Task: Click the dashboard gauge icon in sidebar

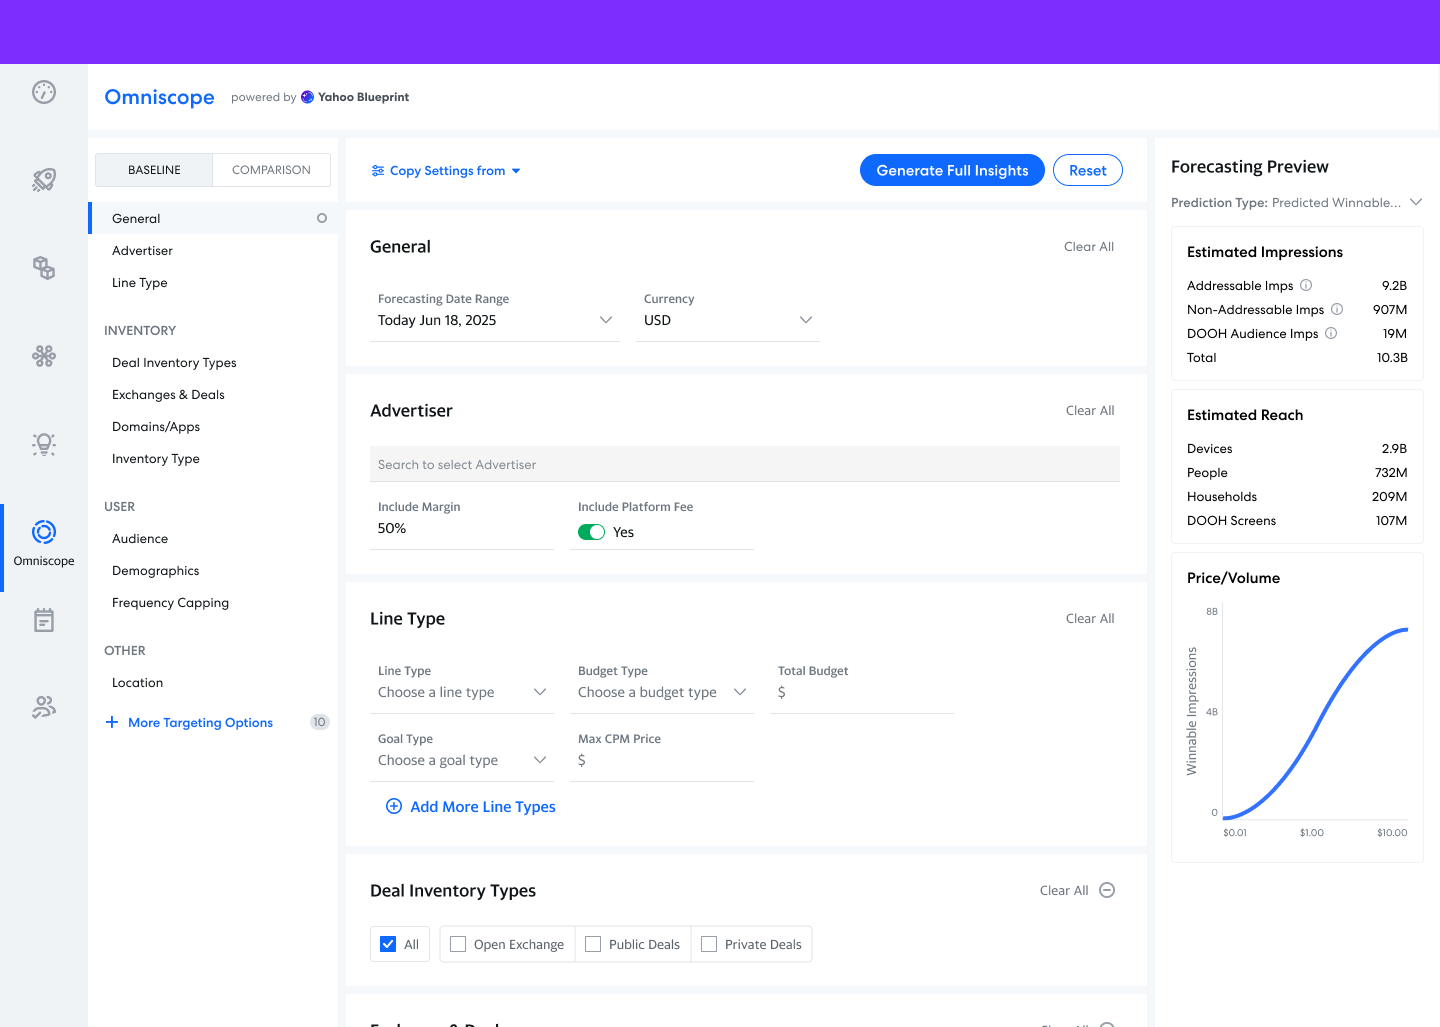Action: coord(44,92)
